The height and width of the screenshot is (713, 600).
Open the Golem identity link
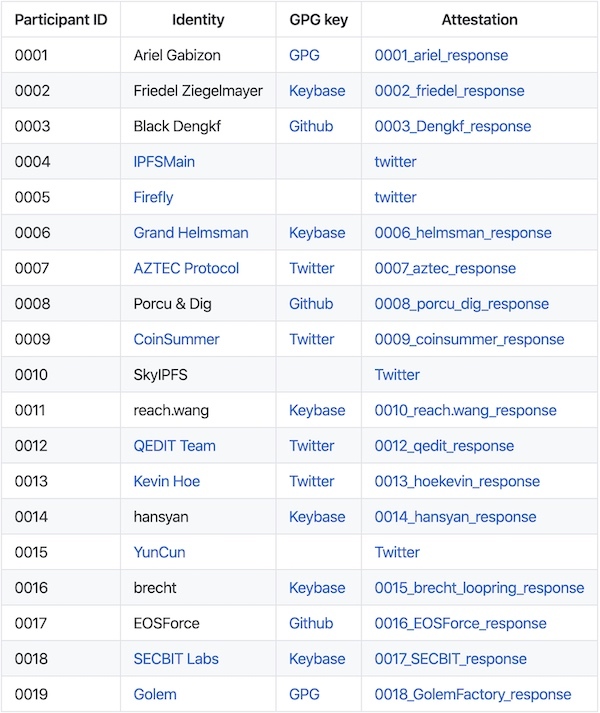tap(155, 694)
